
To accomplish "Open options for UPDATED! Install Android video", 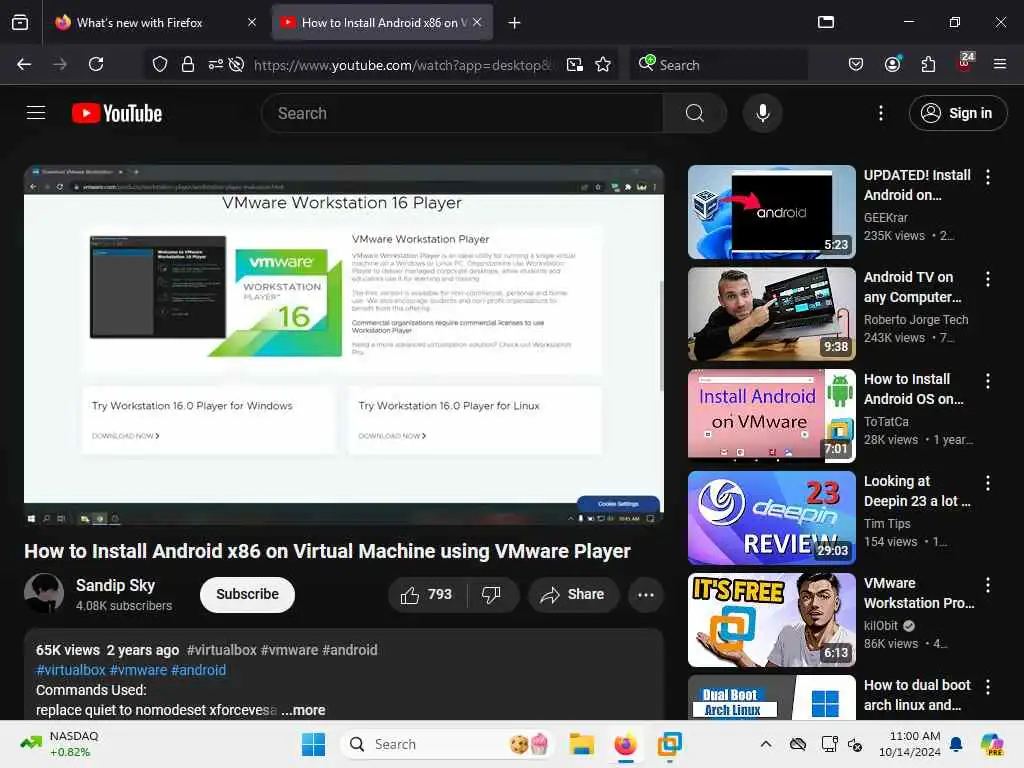I will 987,176.
